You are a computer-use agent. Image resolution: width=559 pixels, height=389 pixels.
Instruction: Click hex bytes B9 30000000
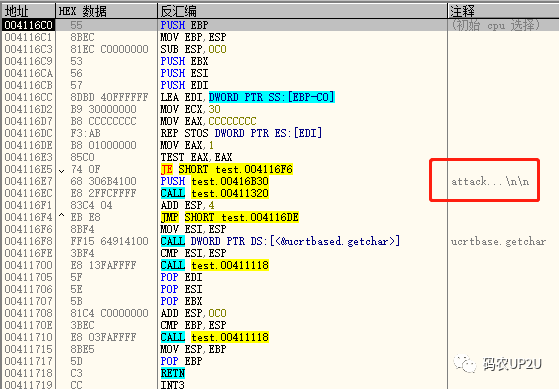(103, 109)
